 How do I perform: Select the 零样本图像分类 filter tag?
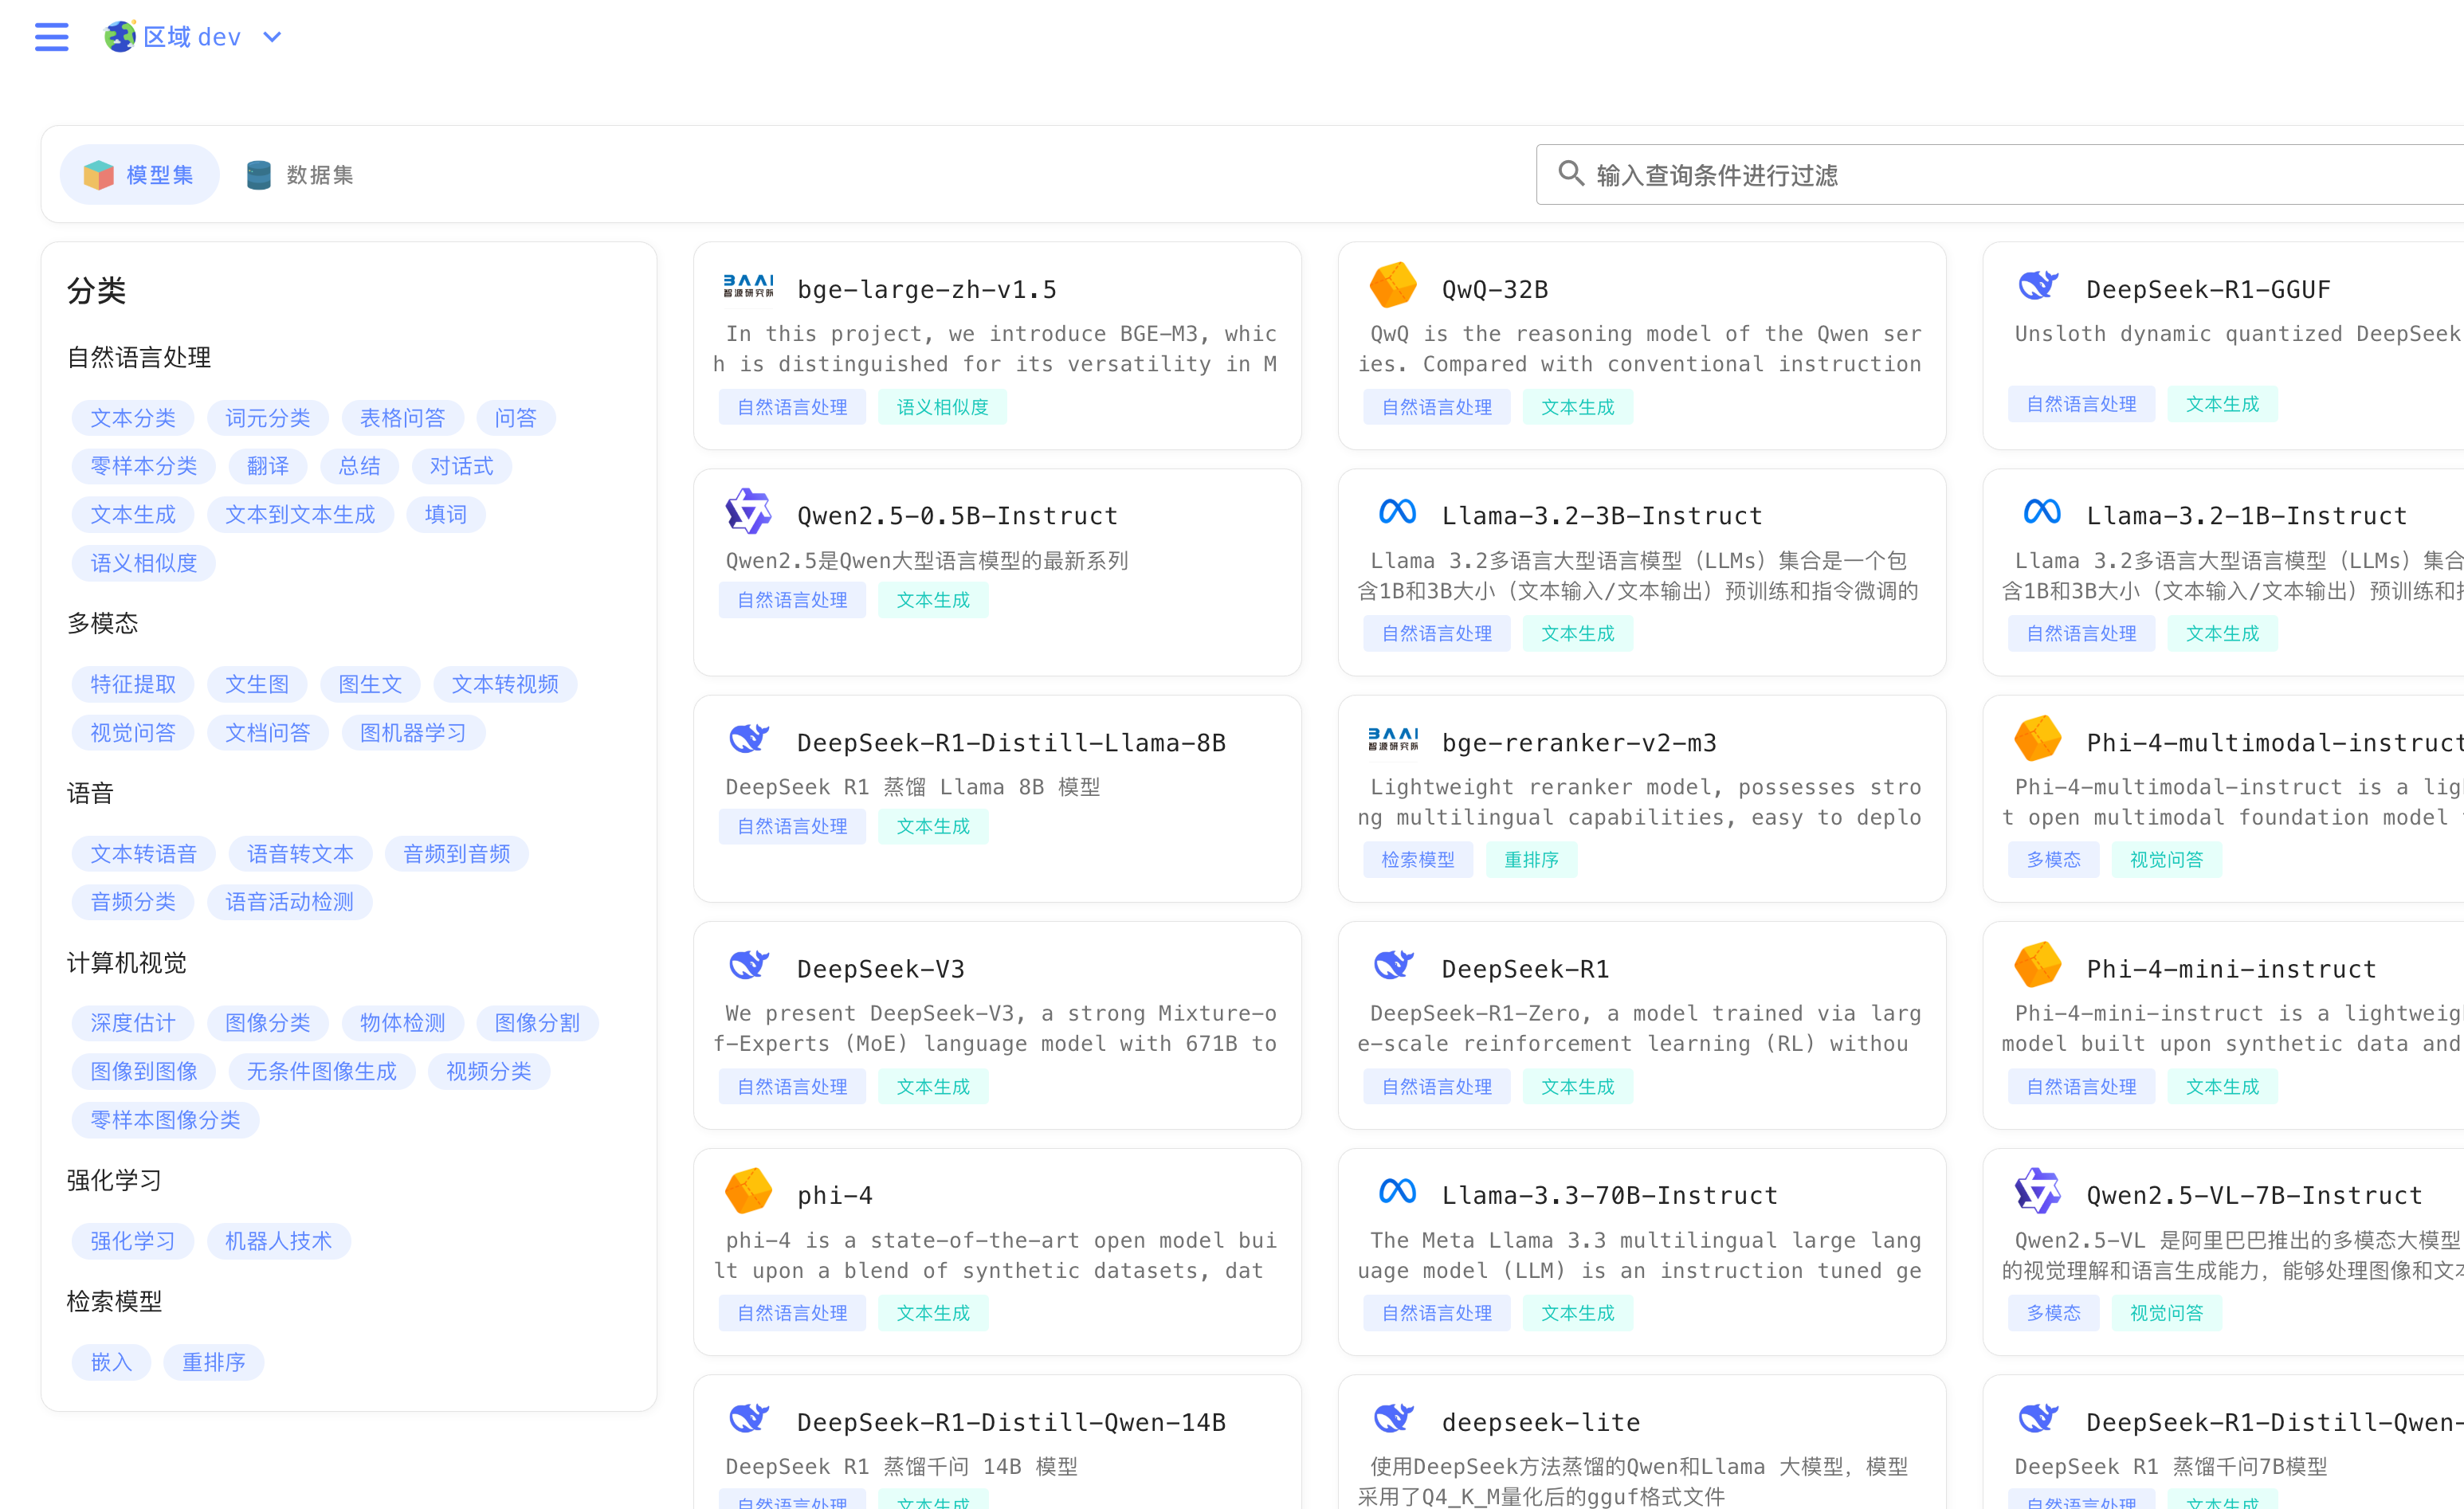pos(166,1120)
